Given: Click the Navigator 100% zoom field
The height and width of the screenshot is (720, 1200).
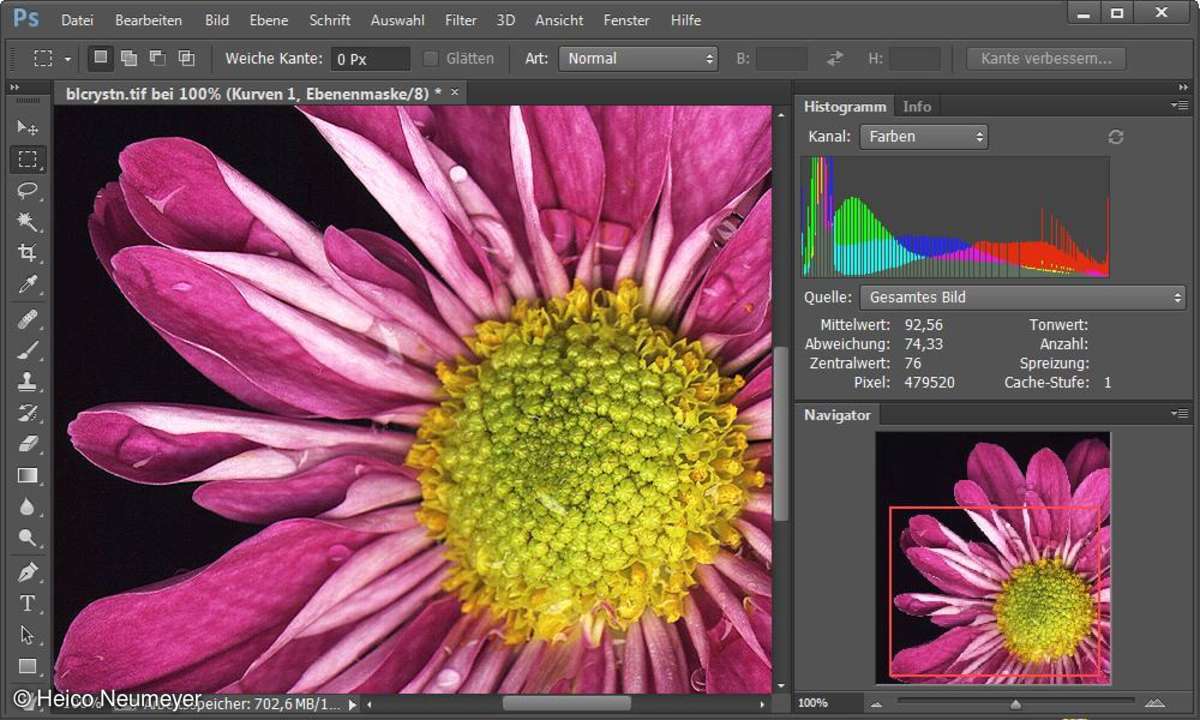Looking at the screenshot, I should [x=828, y=703].
